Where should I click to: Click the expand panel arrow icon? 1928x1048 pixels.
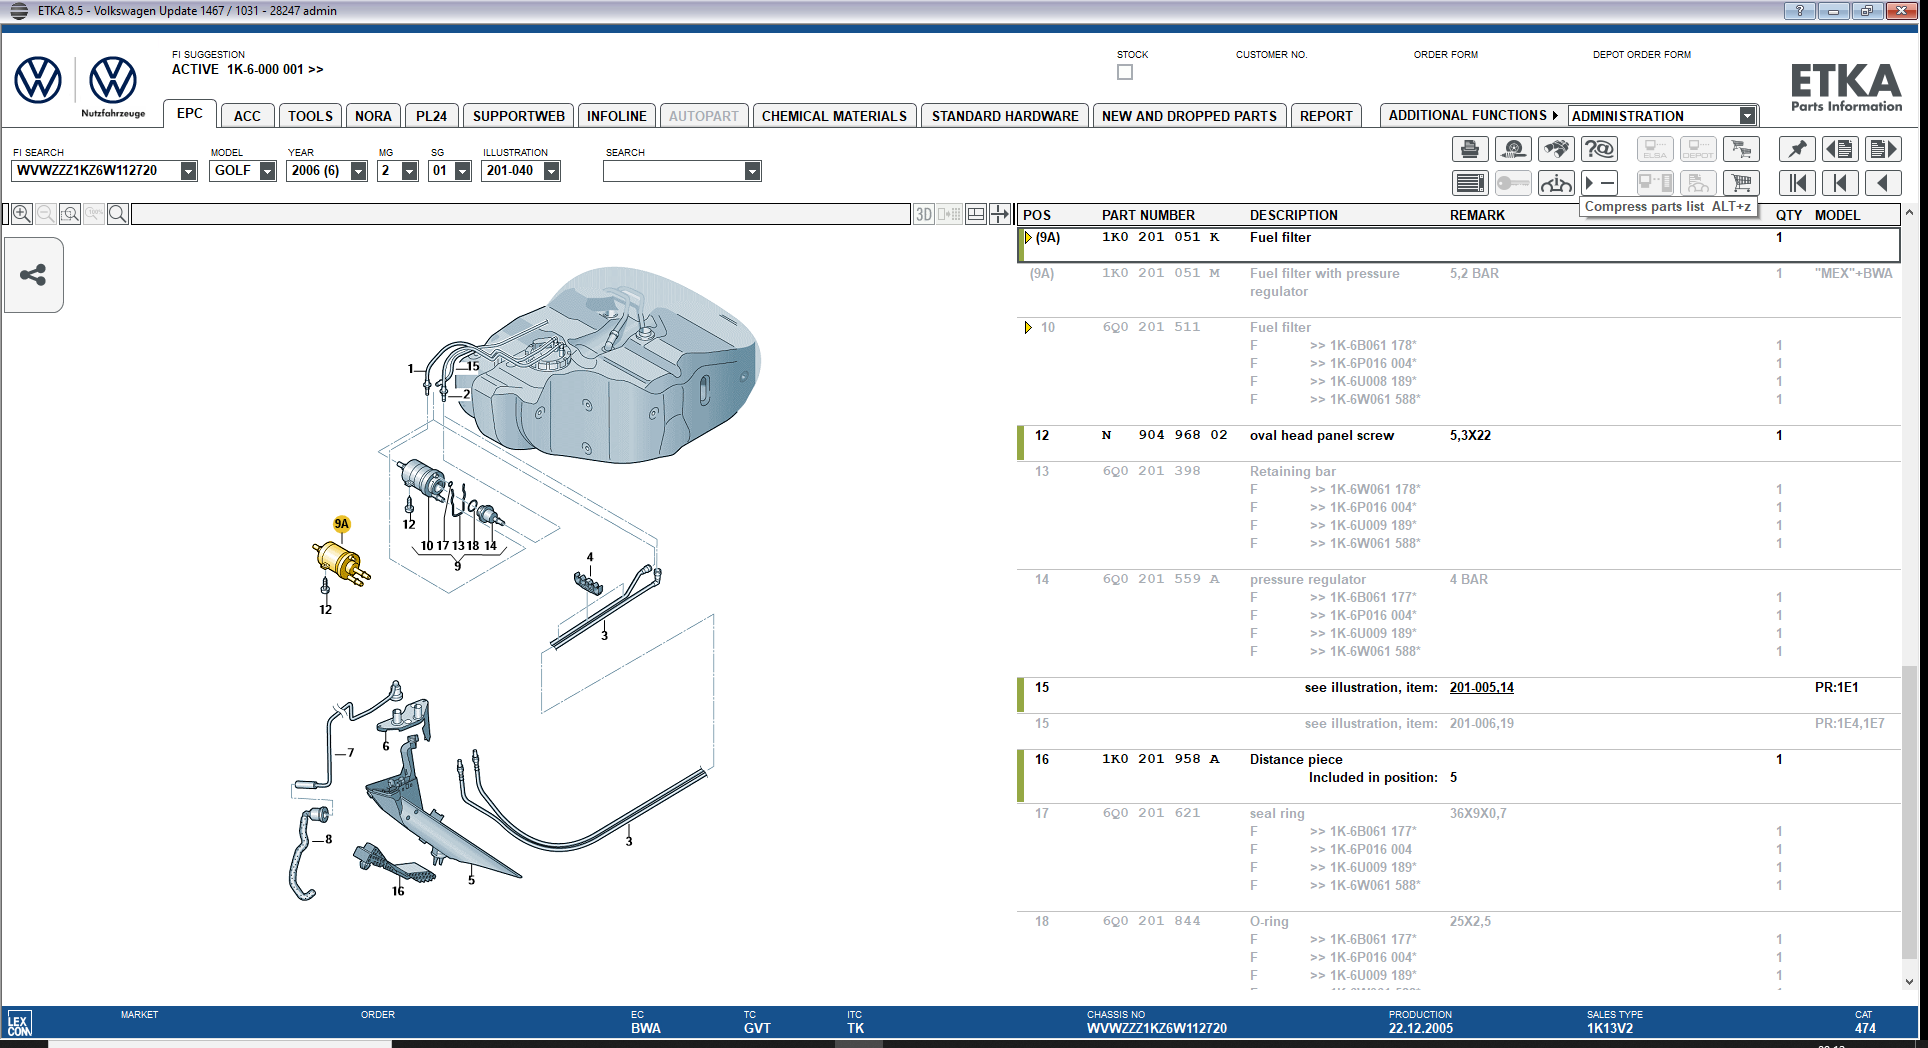click(1000, 214)
